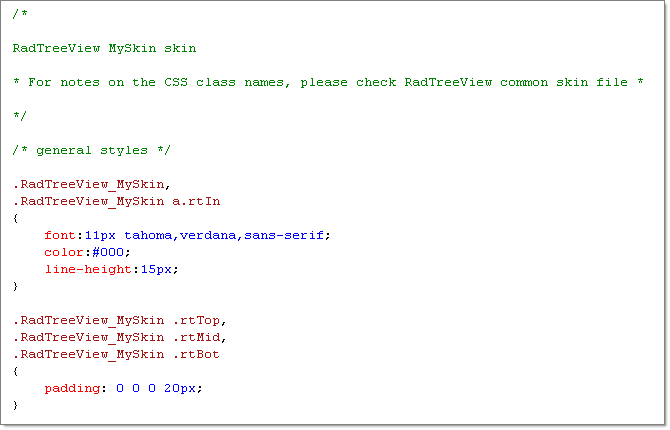Click the 'RadTreeView MySkin skin' comment line
This screenshot has width=670, height=430.
point(104,48)
